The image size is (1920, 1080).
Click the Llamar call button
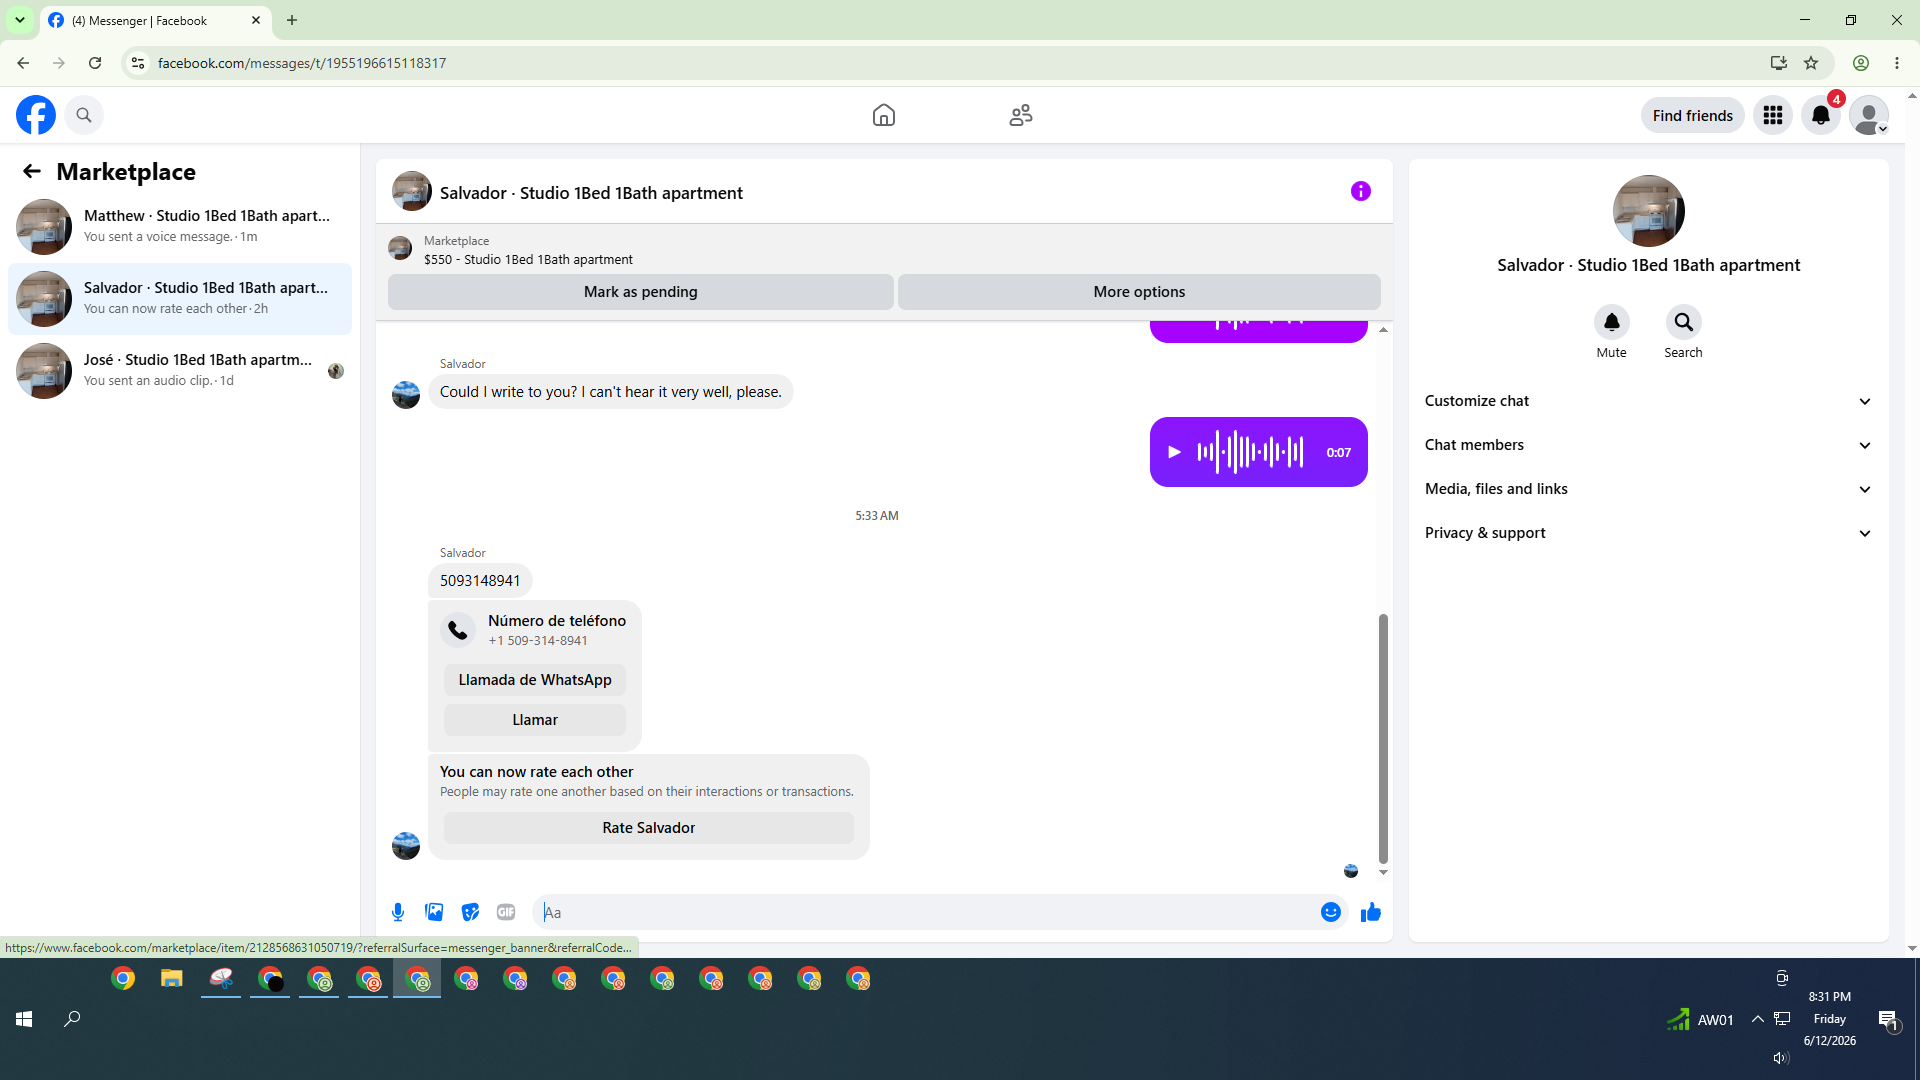coord(535,720)
